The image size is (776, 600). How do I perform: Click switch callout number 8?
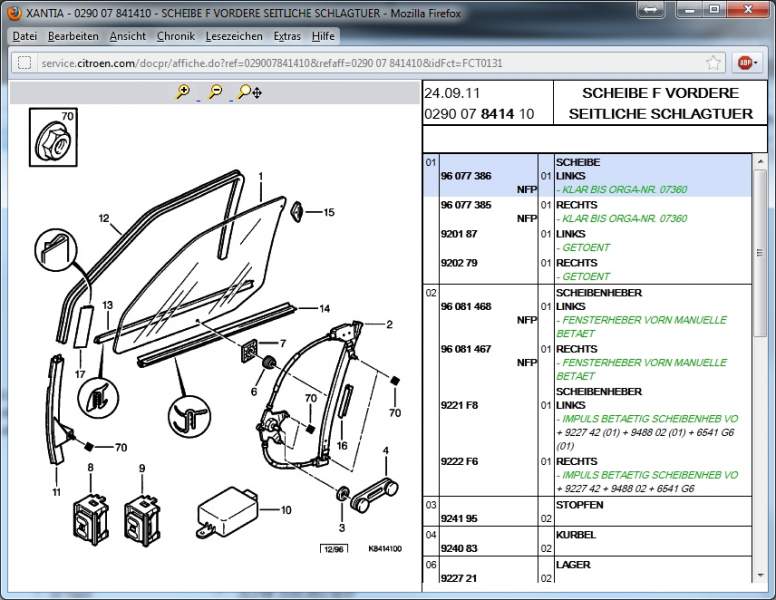tap(91, 467)
